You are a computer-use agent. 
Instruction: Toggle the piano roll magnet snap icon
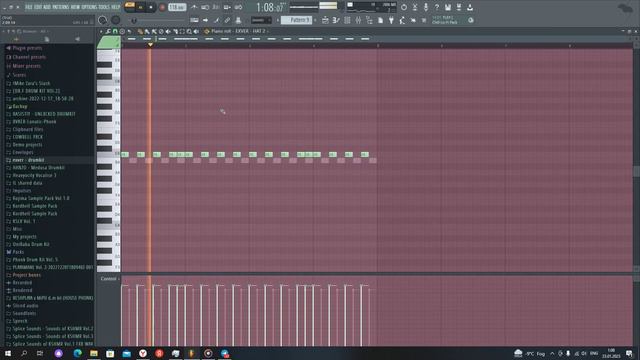click(115, 31)
